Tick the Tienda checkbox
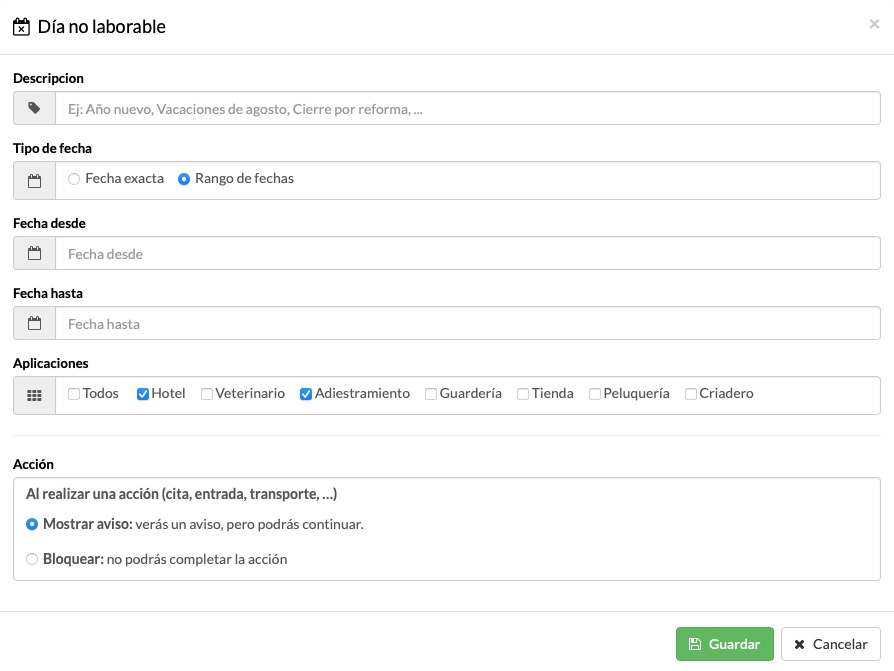The image size is (894, 671). tap(522, 394)
